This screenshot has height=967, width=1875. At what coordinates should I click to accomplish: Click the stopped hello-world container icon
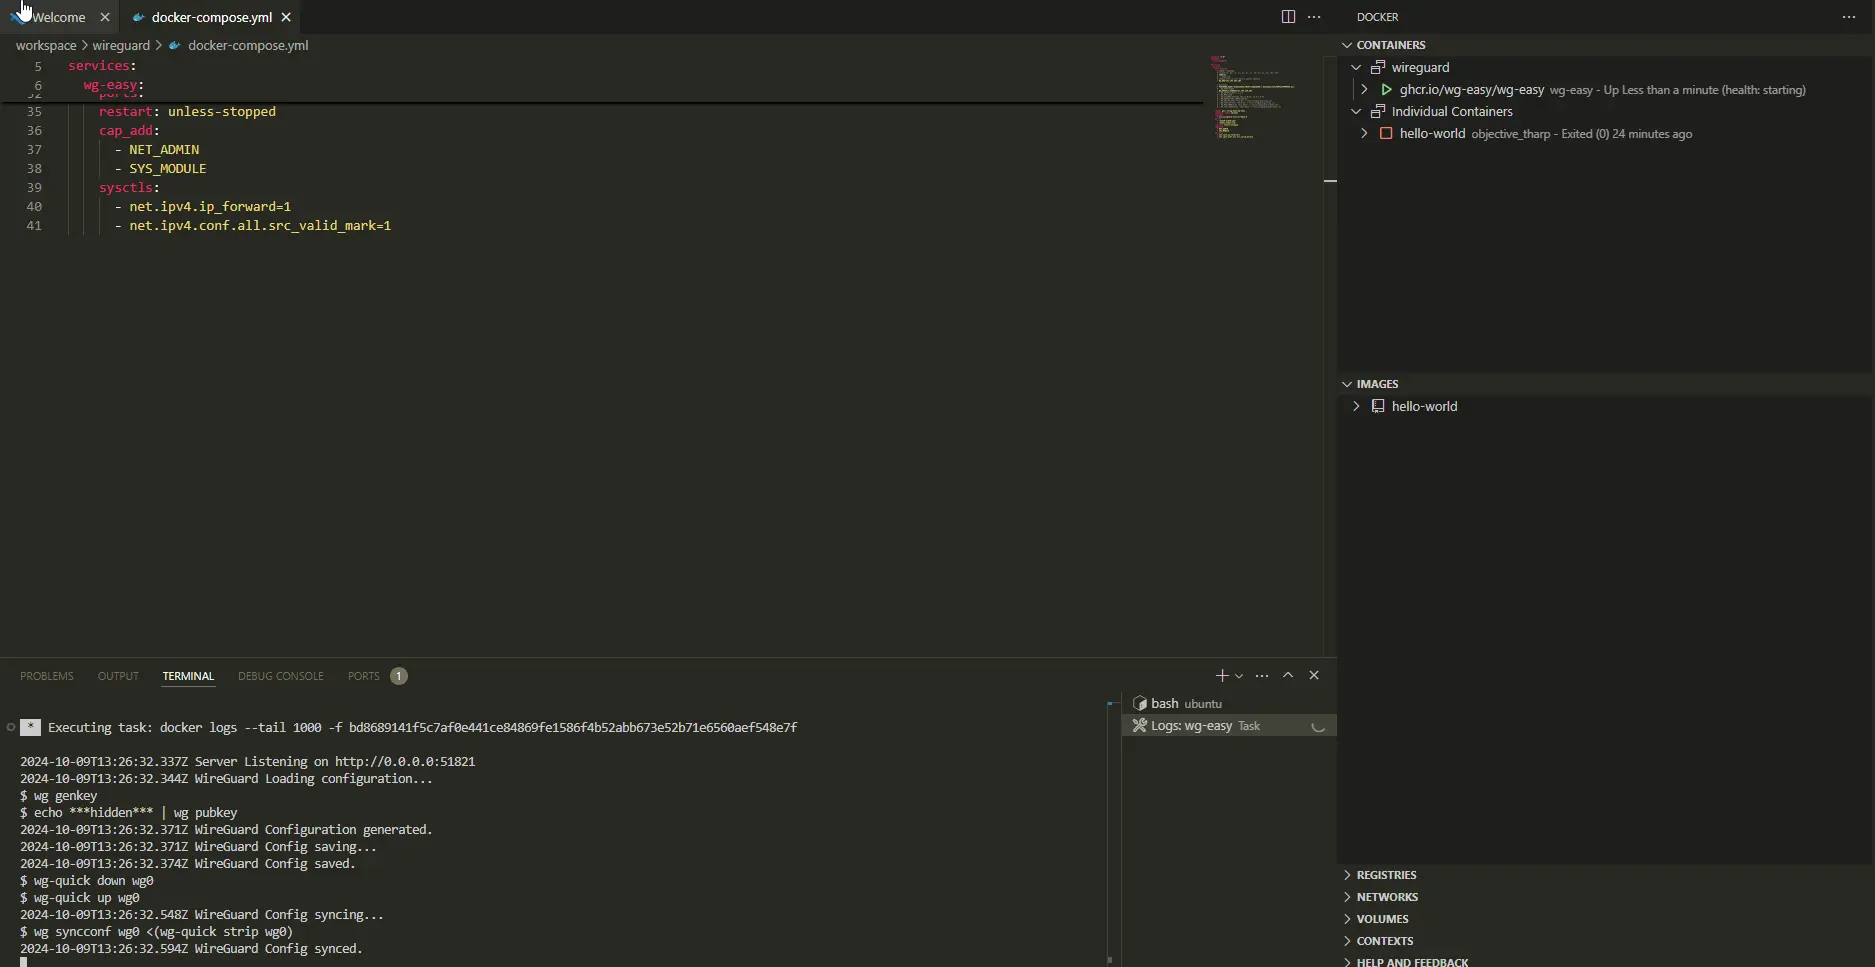1386,133
